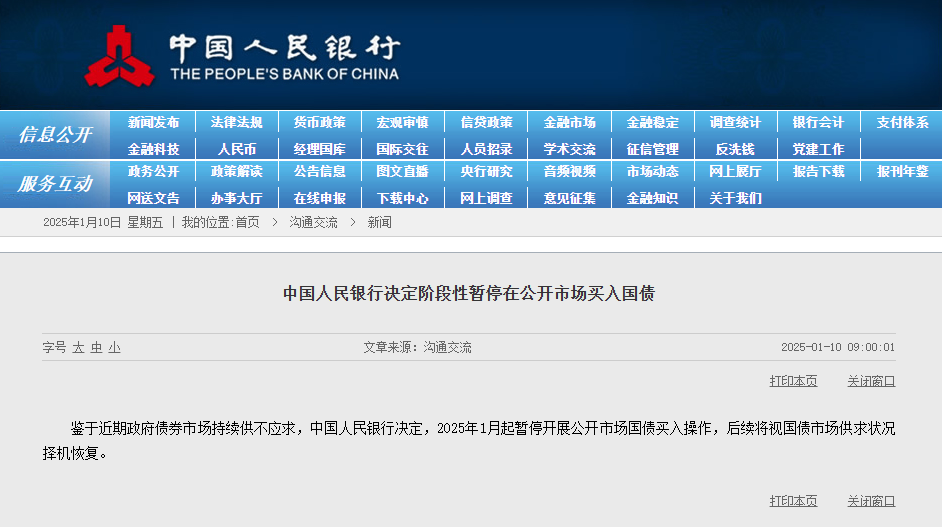
Task: Open 报告下载 section
Action: click(818, 172)
